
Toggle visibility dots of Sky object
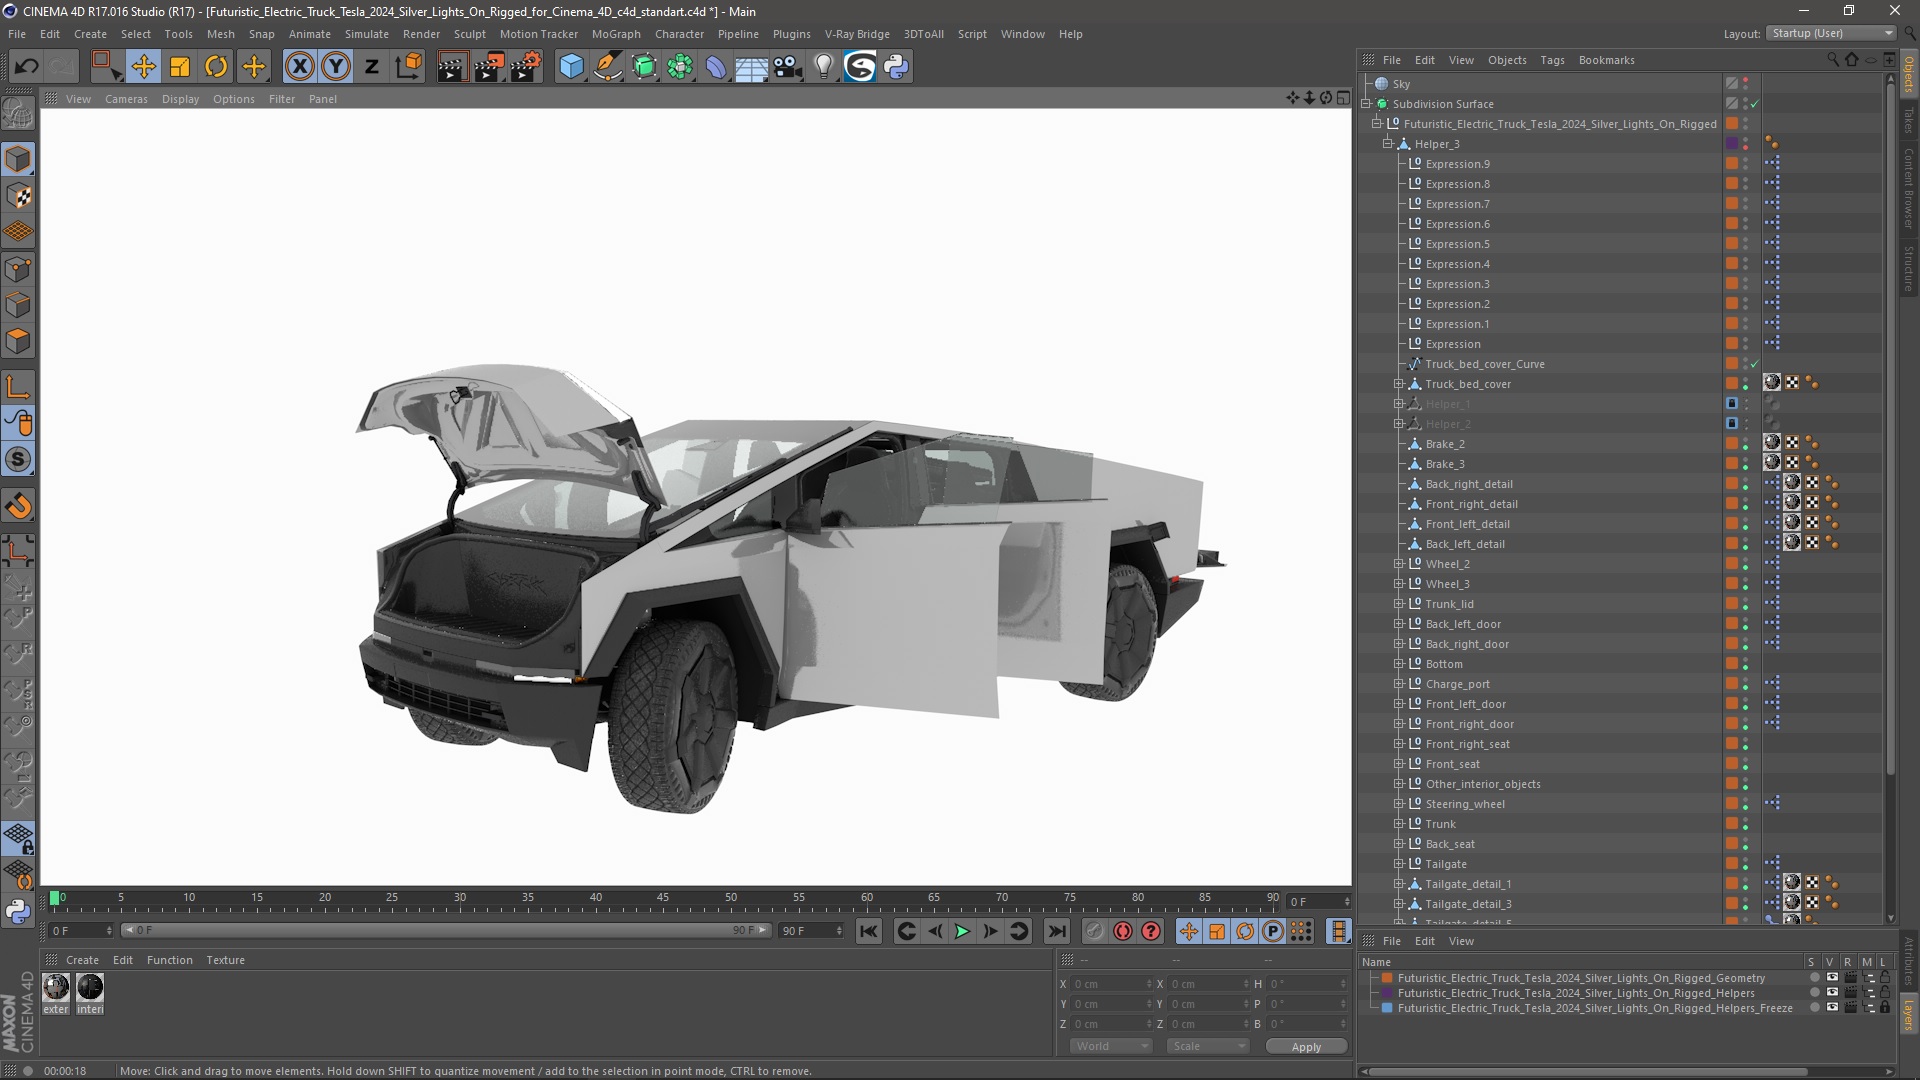tap(1746, 84)
